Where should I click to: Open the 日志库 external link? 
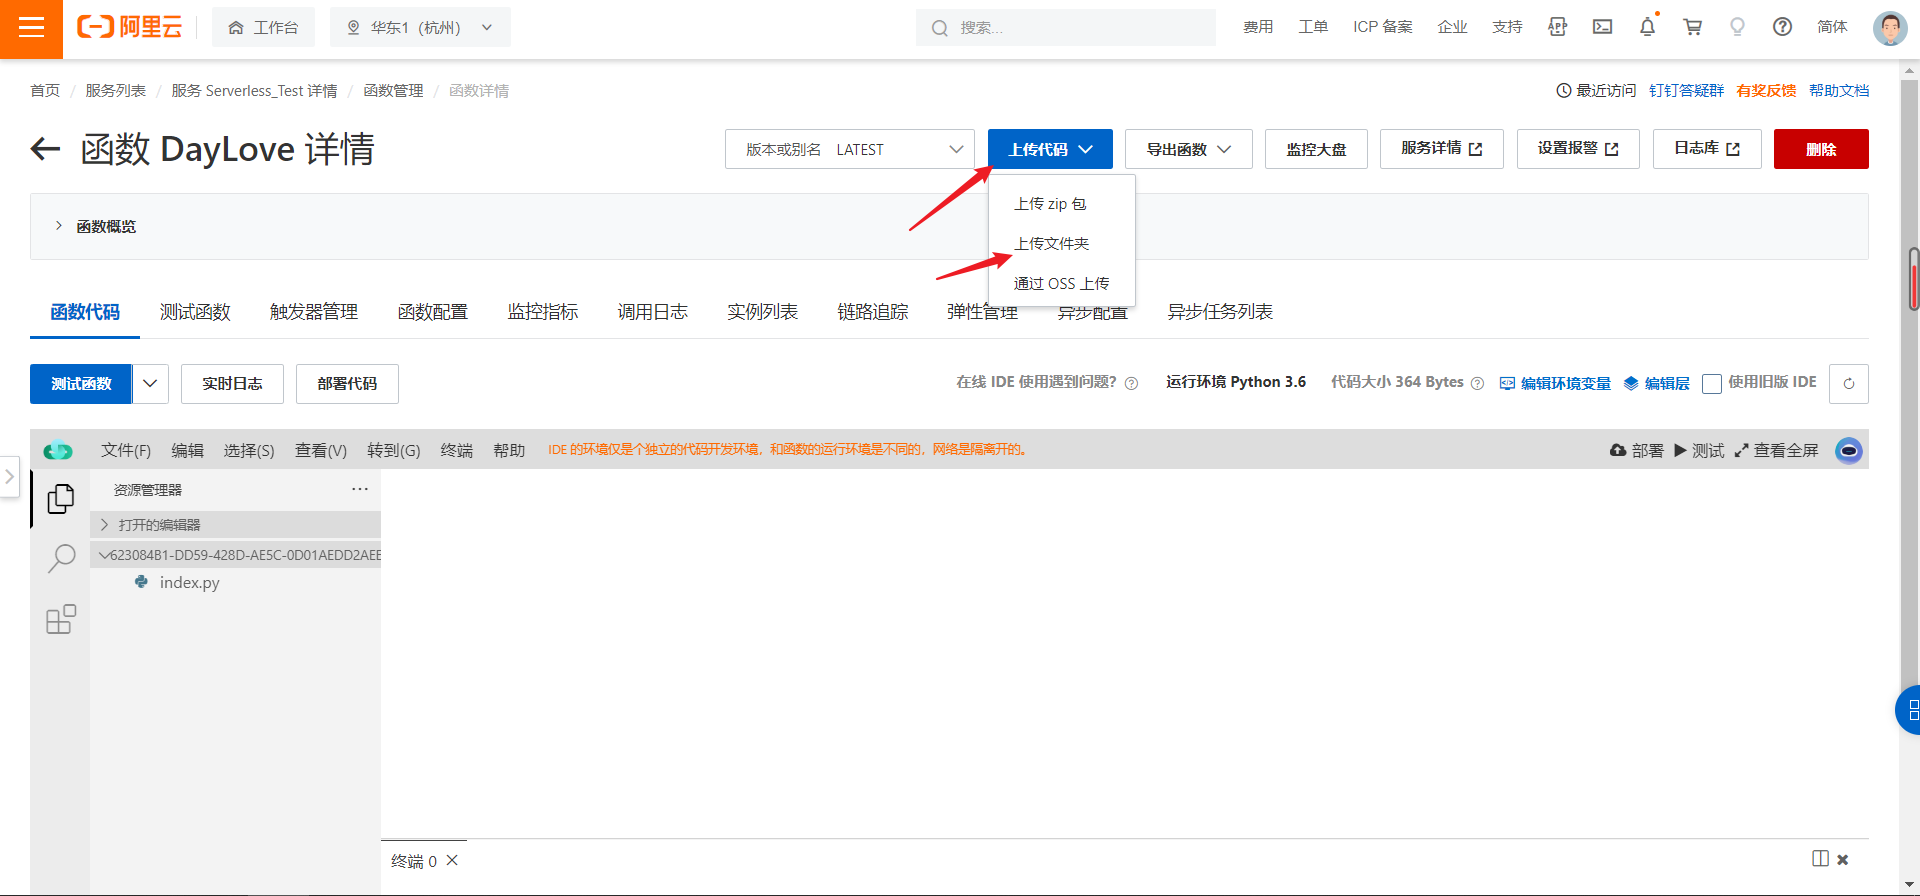point(1707,149)
